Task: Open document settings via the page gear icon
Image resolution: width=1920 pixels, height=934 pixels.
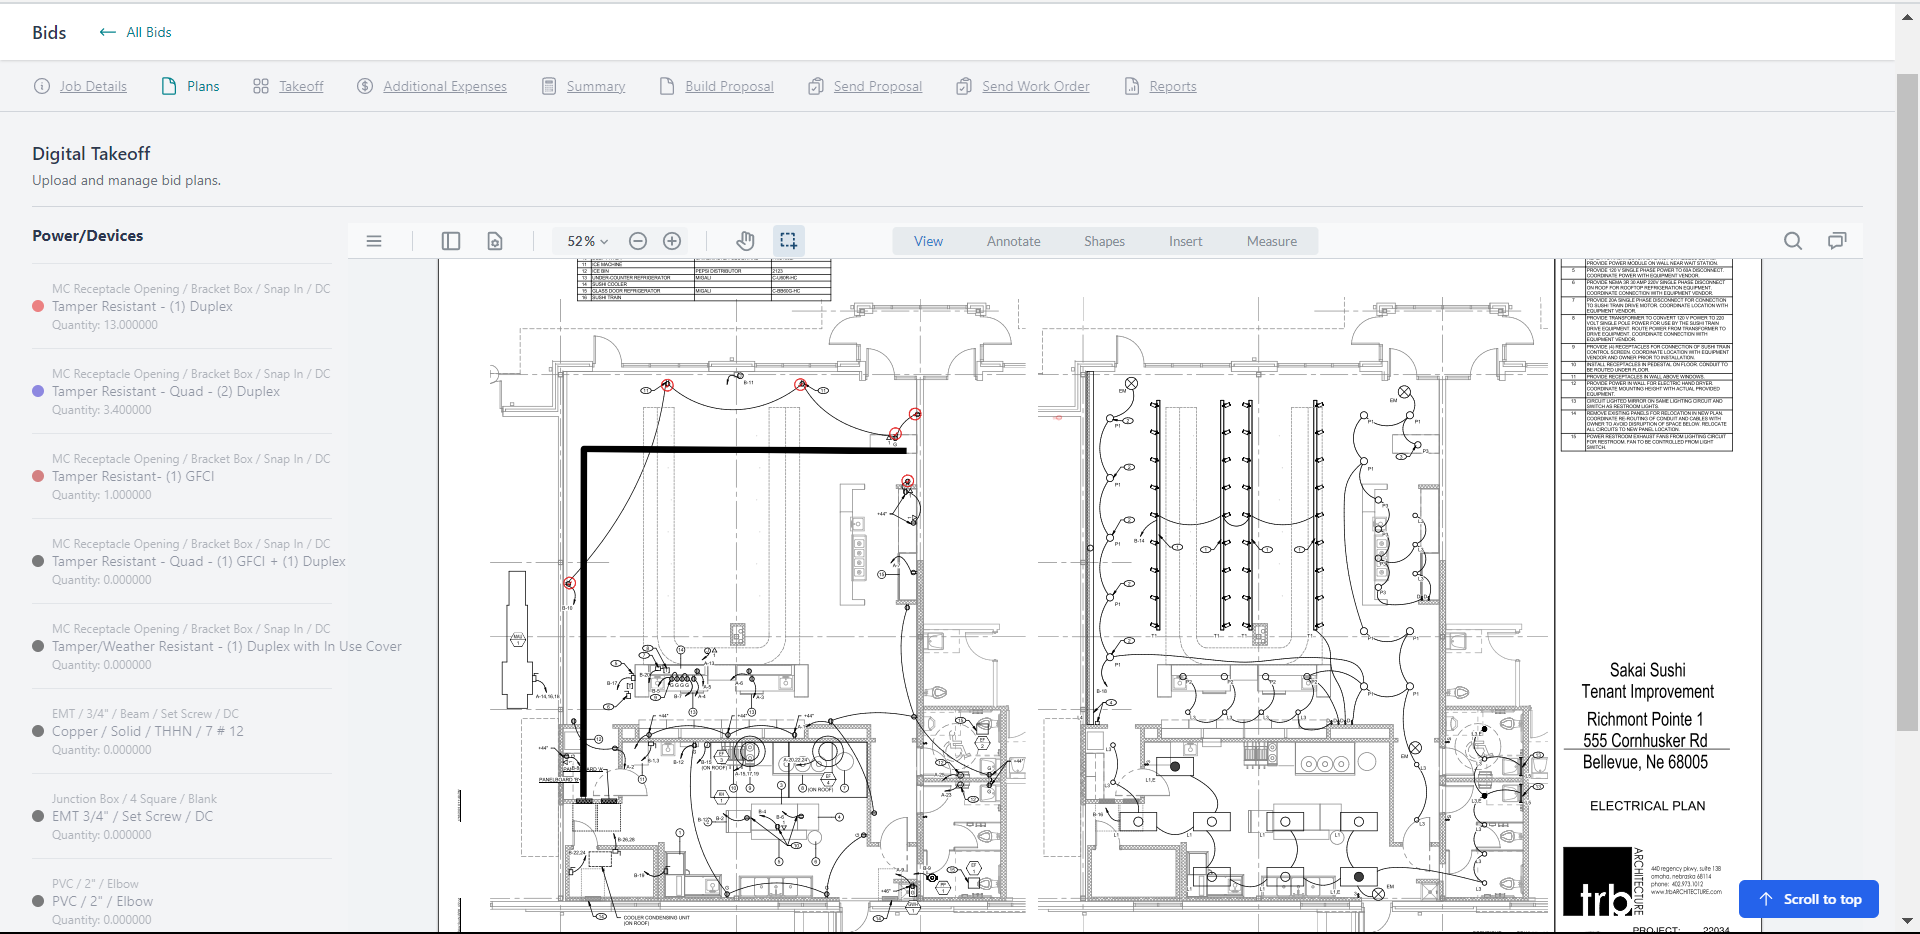Action: (x=494, y=240)
